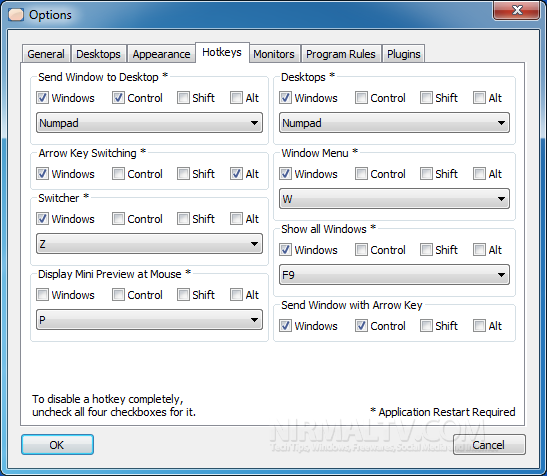
Task: Dismiss dialog with the Cancel button
Action: (489, 445)
